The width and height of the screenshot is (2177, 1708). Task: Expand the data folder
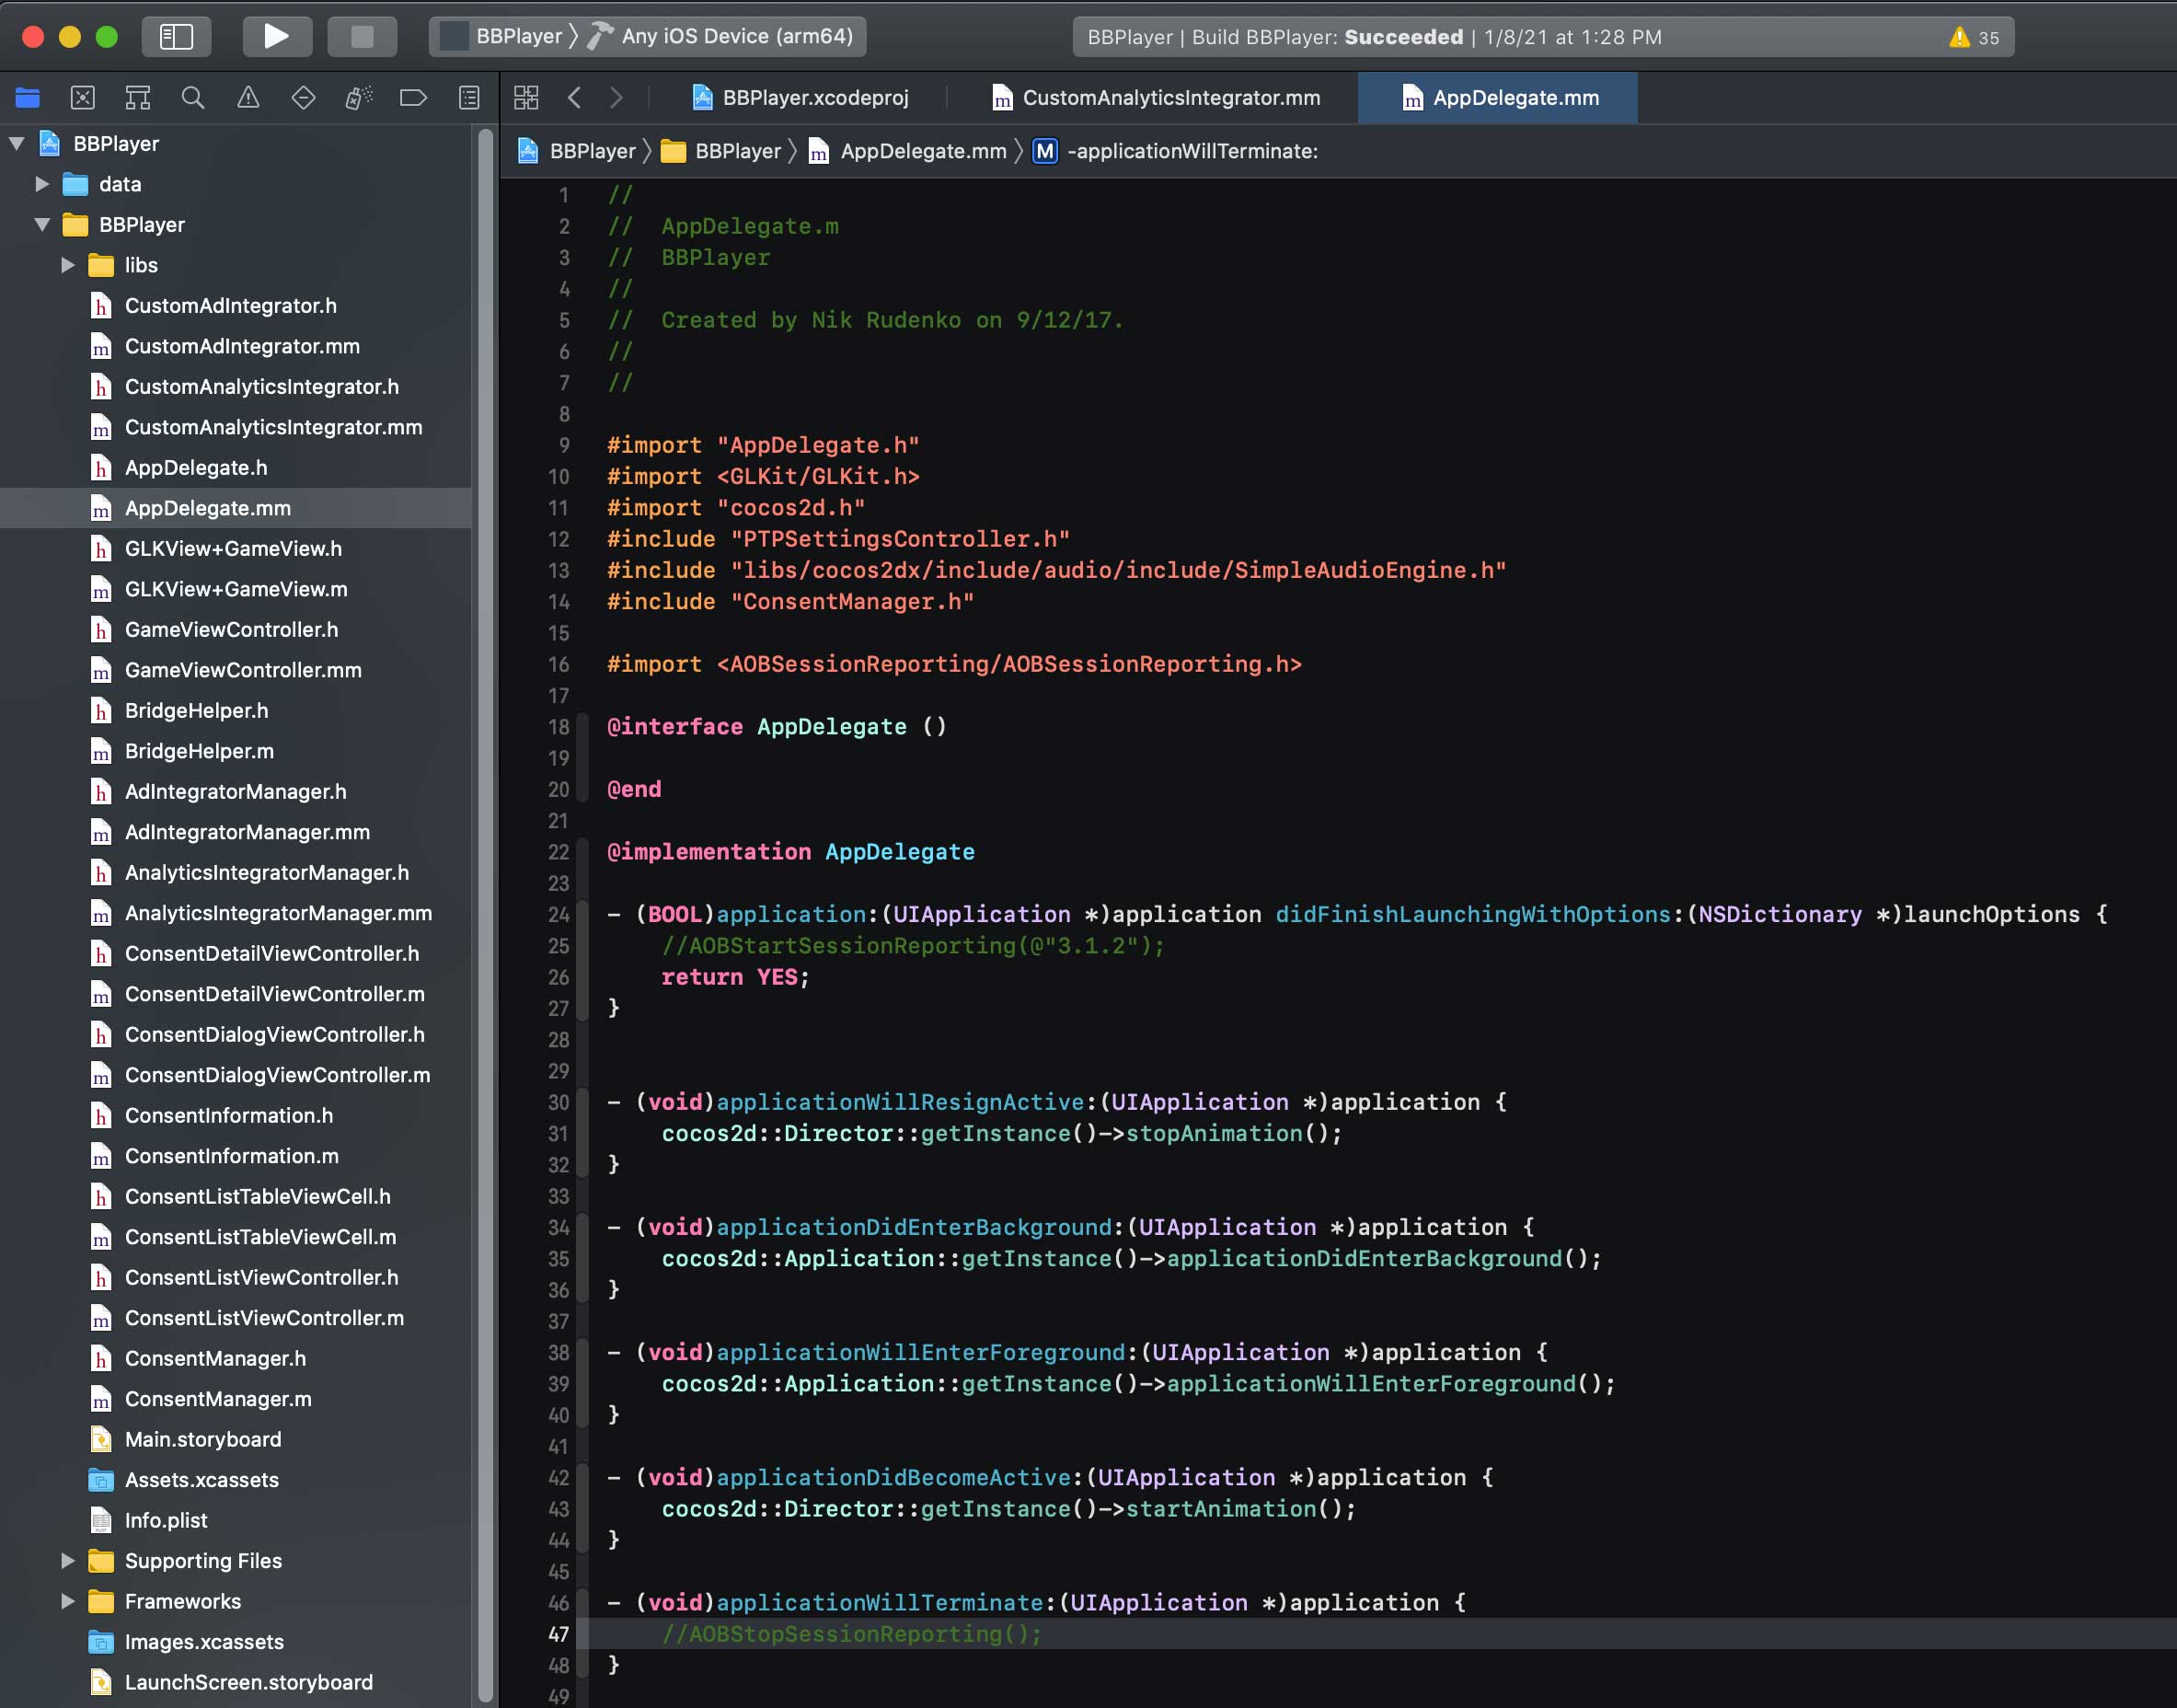pyautogui.click(x=42, y=184)
